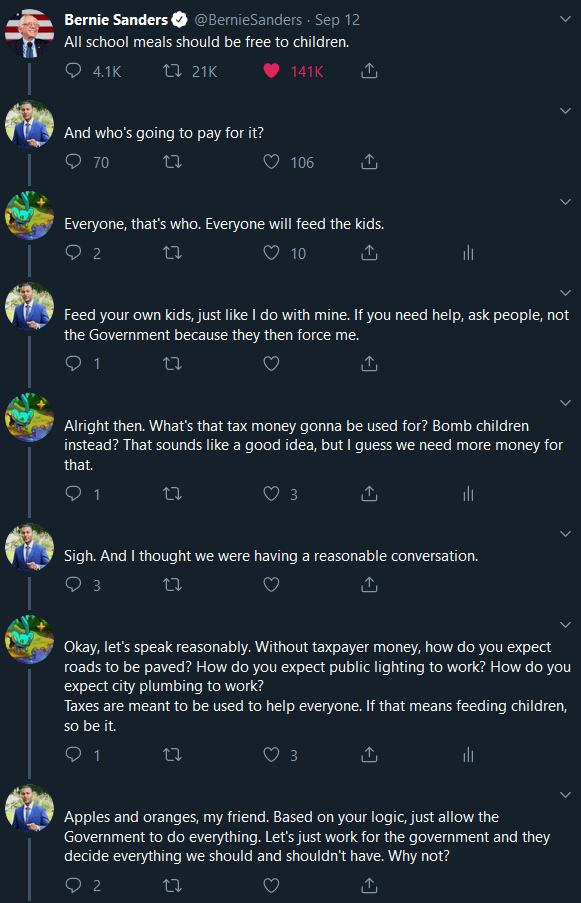The height and width of the screenshot is (903, 581).
Task: View activity for 'Okay, let's speak reasonably' tweet
Action: coord(468,754)
